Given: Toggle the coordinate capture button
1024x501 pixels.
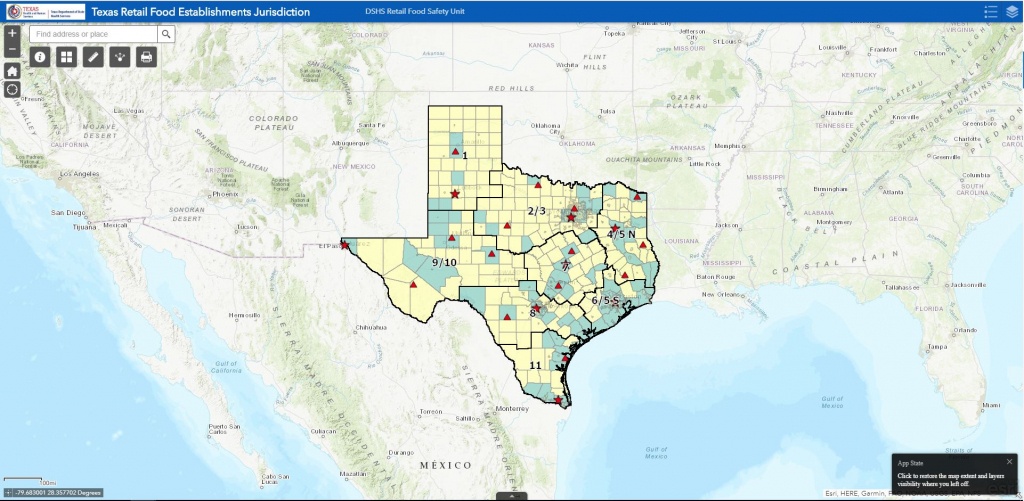Looking at the screenshot, I should [x=9, y=492].
